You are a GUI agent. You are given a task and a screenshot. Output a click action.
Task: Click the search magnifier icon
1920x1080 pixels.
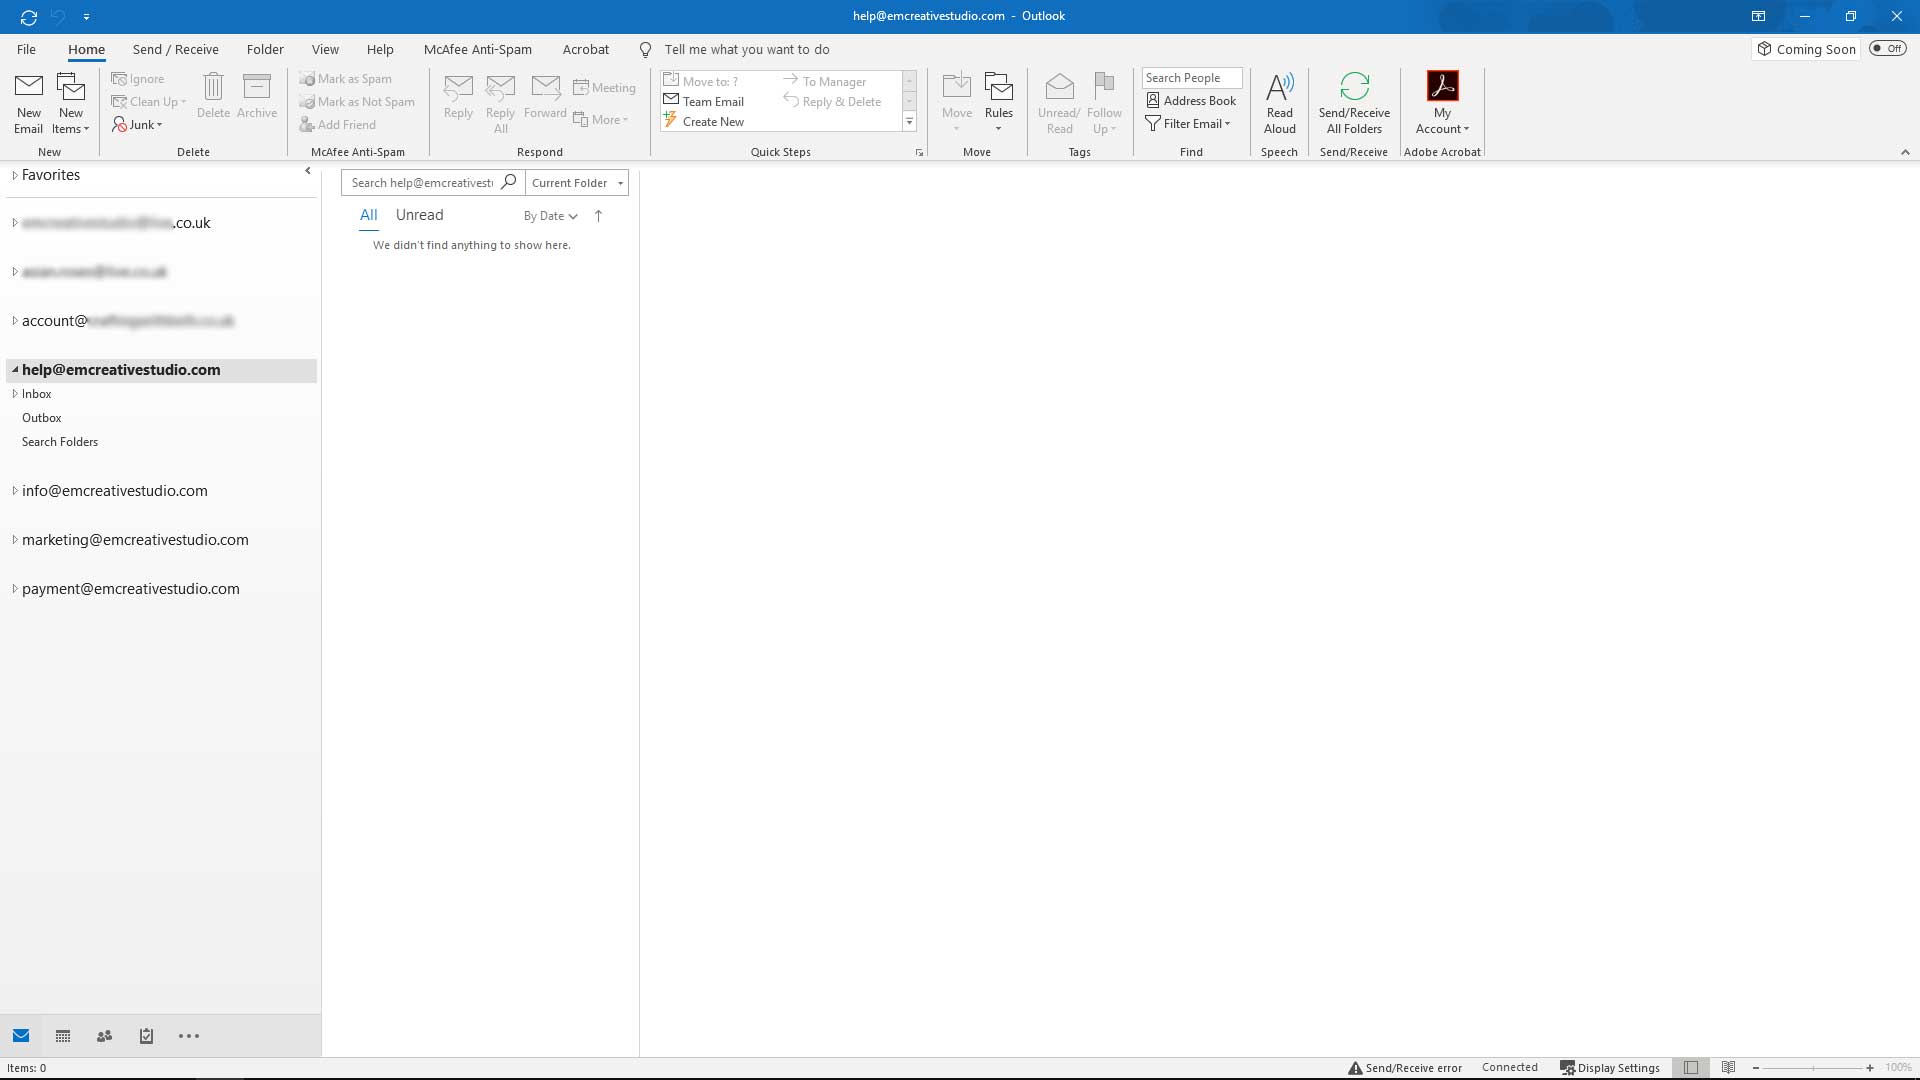(x=508, y=182)
